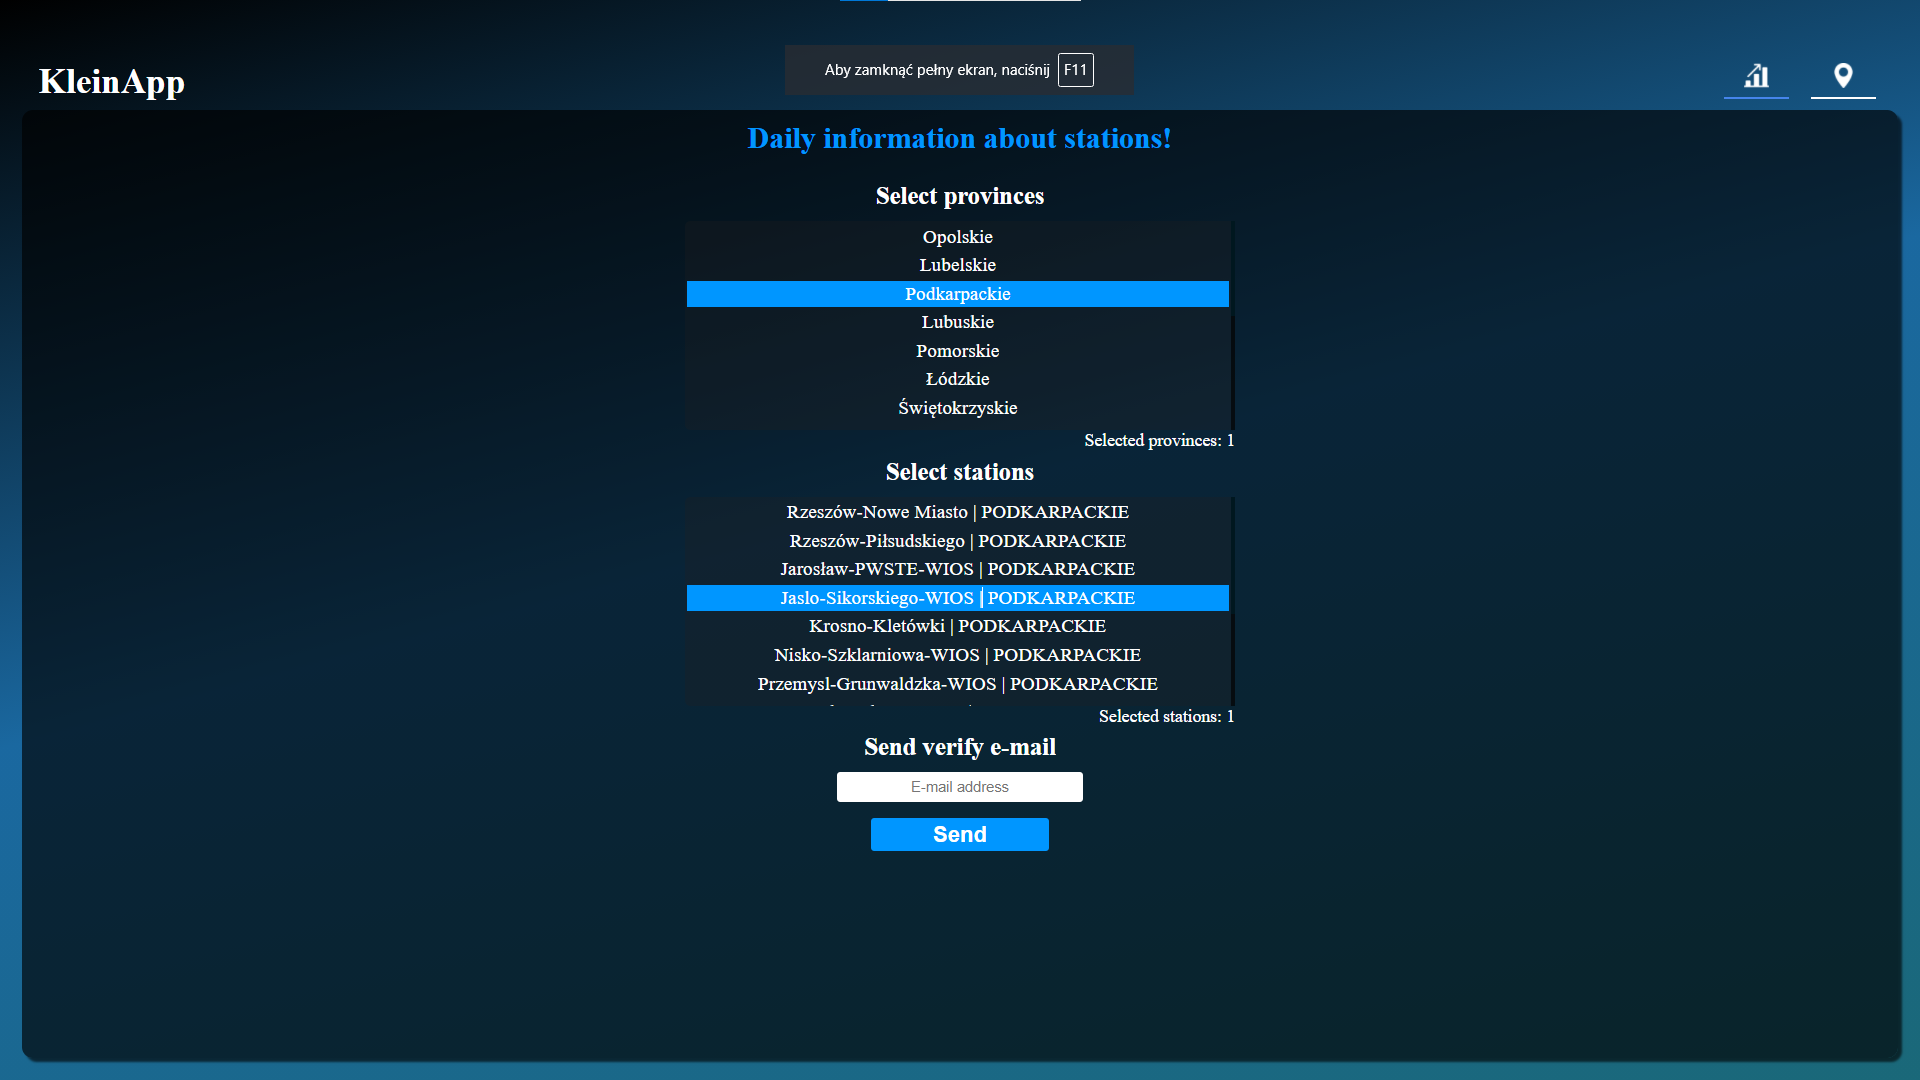Select Łódzkie province
The image size is (1920, 1080).
click(957, 379)
